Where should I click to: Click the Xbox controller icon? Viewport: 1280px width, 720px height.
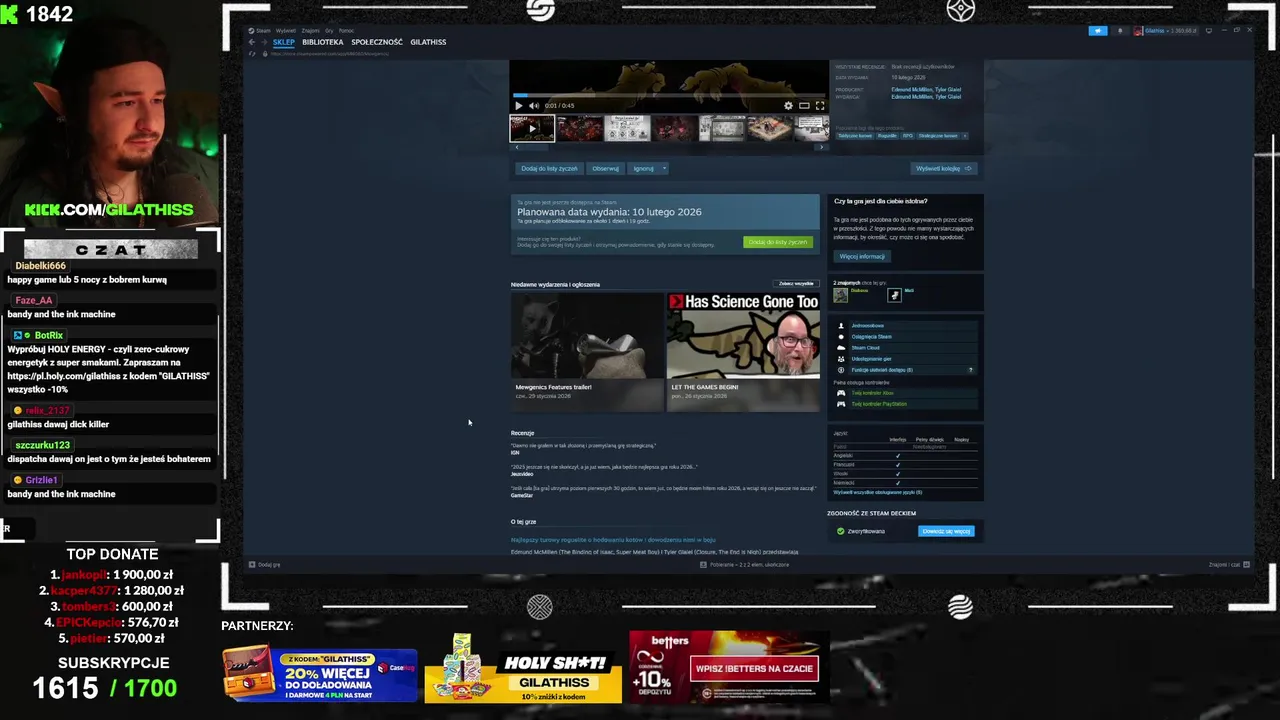point(841,393)
